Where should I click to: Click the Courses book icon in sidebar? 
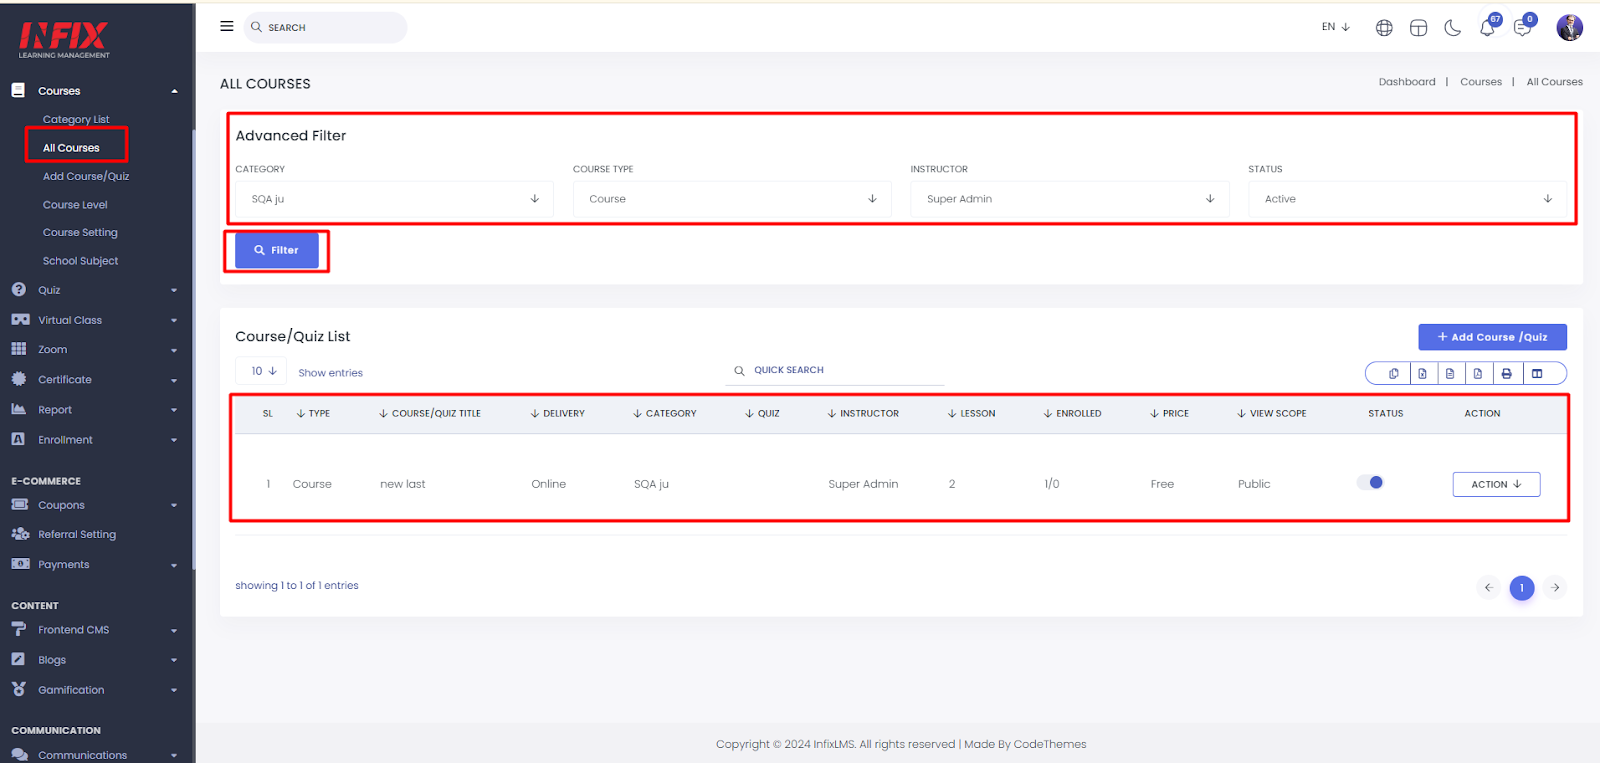click(x=18, y=90)
